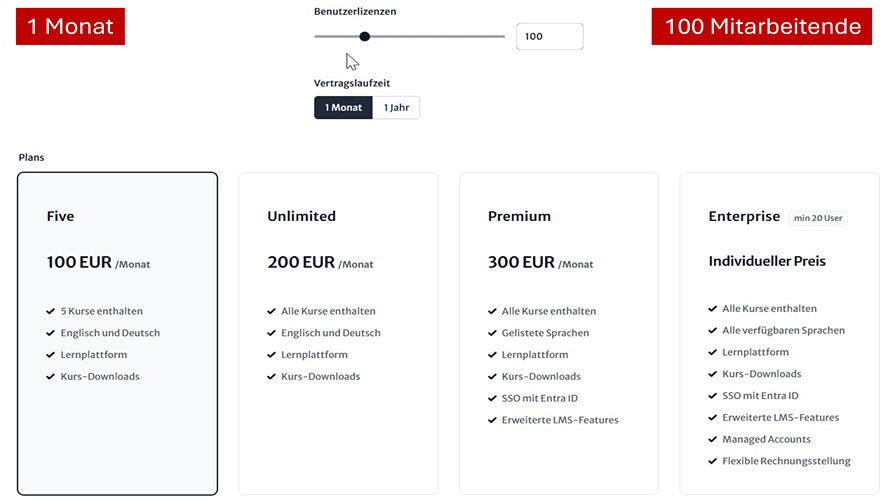Image resolution: width=888 pixels, height=502 pixels.
Task: Click the checkmark next to Premium's 'Erweiterte LMS-Features'
Action: pos(493,420)
